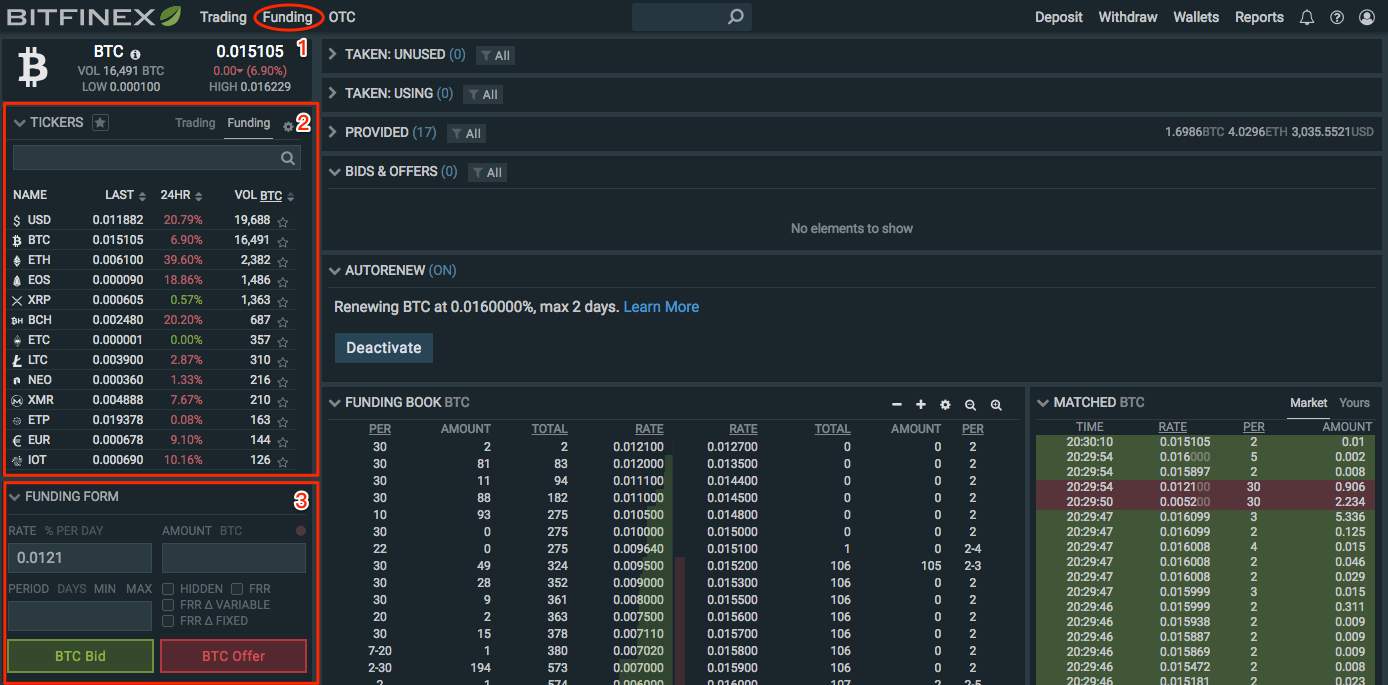This screenshot has height=685, width=1388.
Task: Click the Bitfinex logo
Action: coord(94,17)
